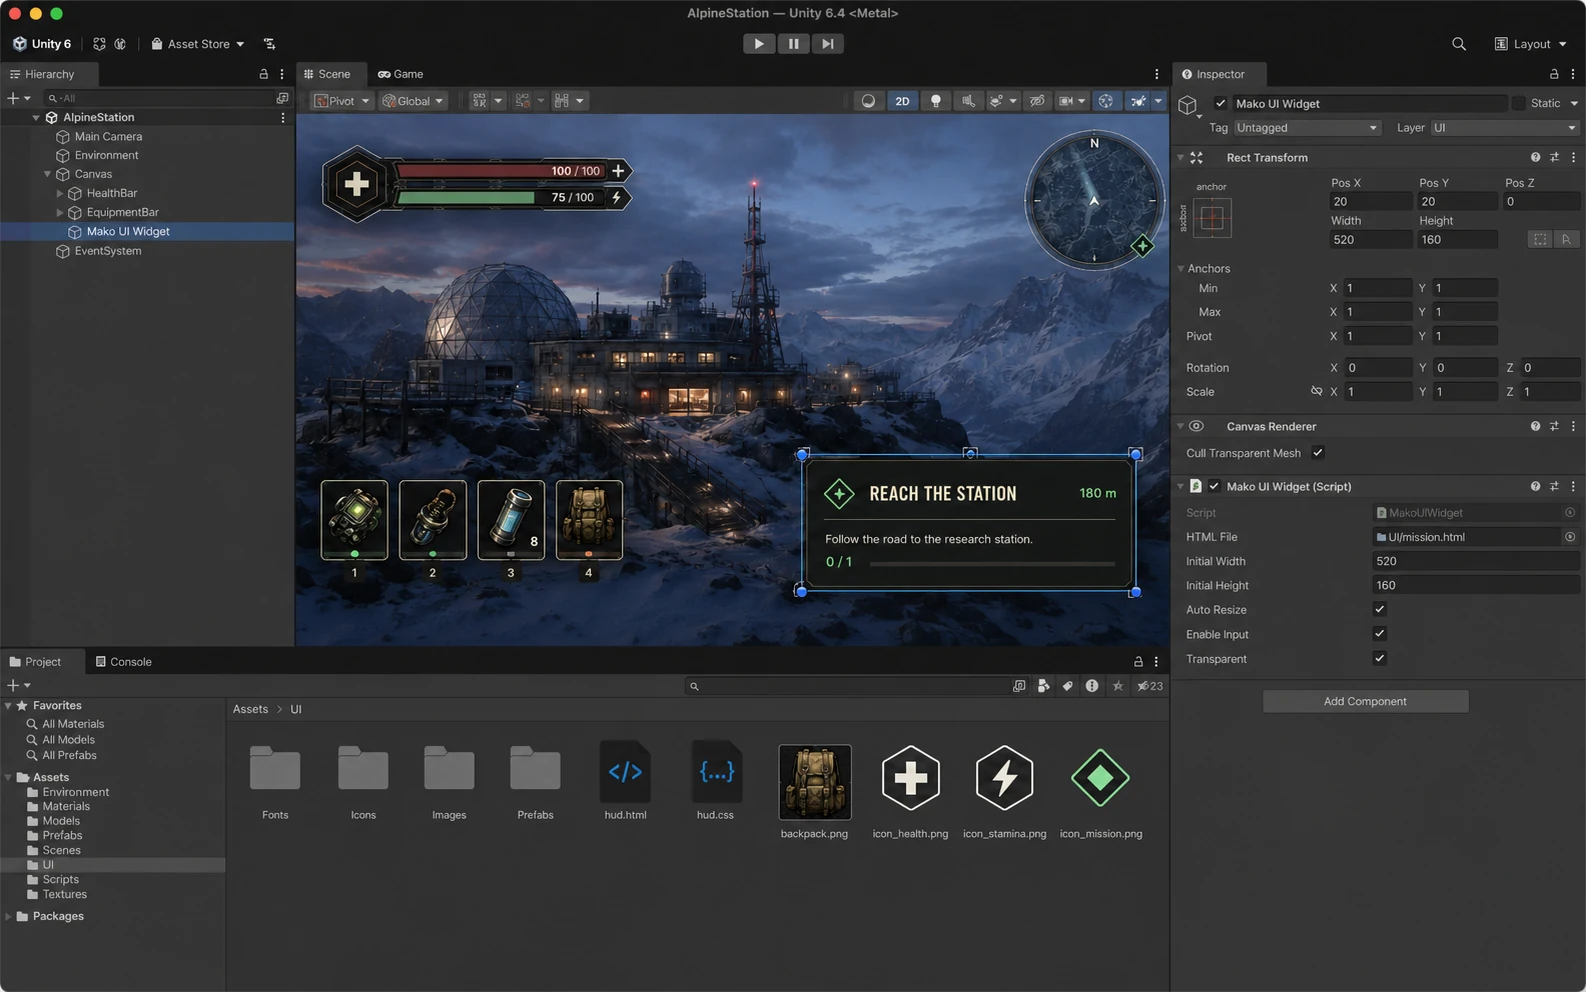Expand the Packages folder in Project
1586x992 pixels.
point(9,916)
